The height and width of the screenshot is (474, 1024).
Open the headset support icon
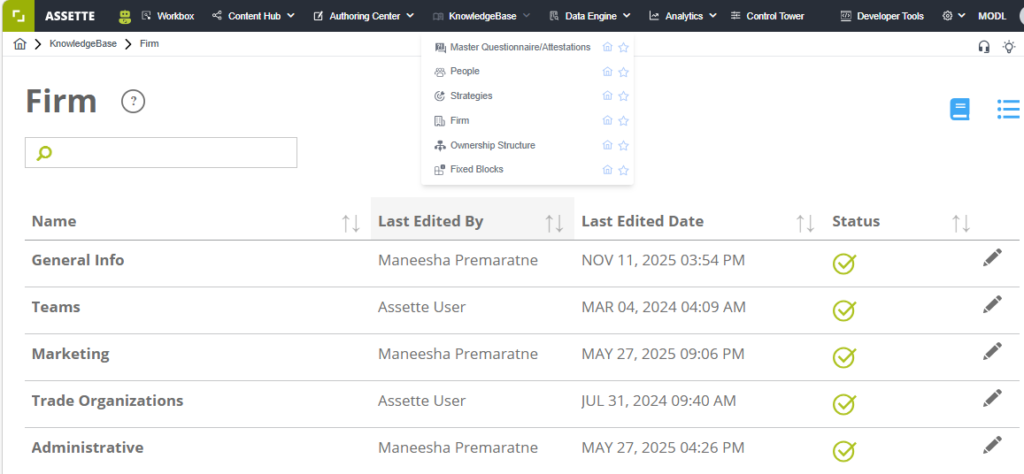pyautogui.click(x=984, y=46)
